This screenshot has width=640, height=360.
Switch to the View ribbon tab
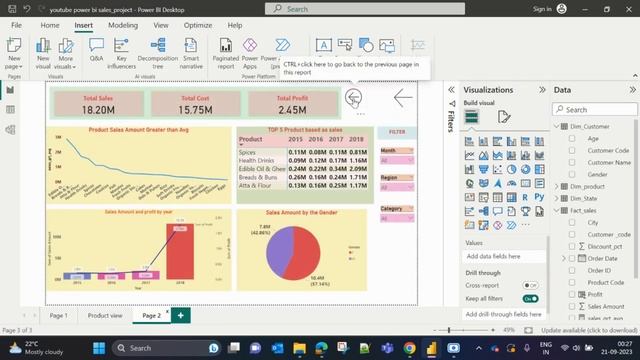pos(161,25)
